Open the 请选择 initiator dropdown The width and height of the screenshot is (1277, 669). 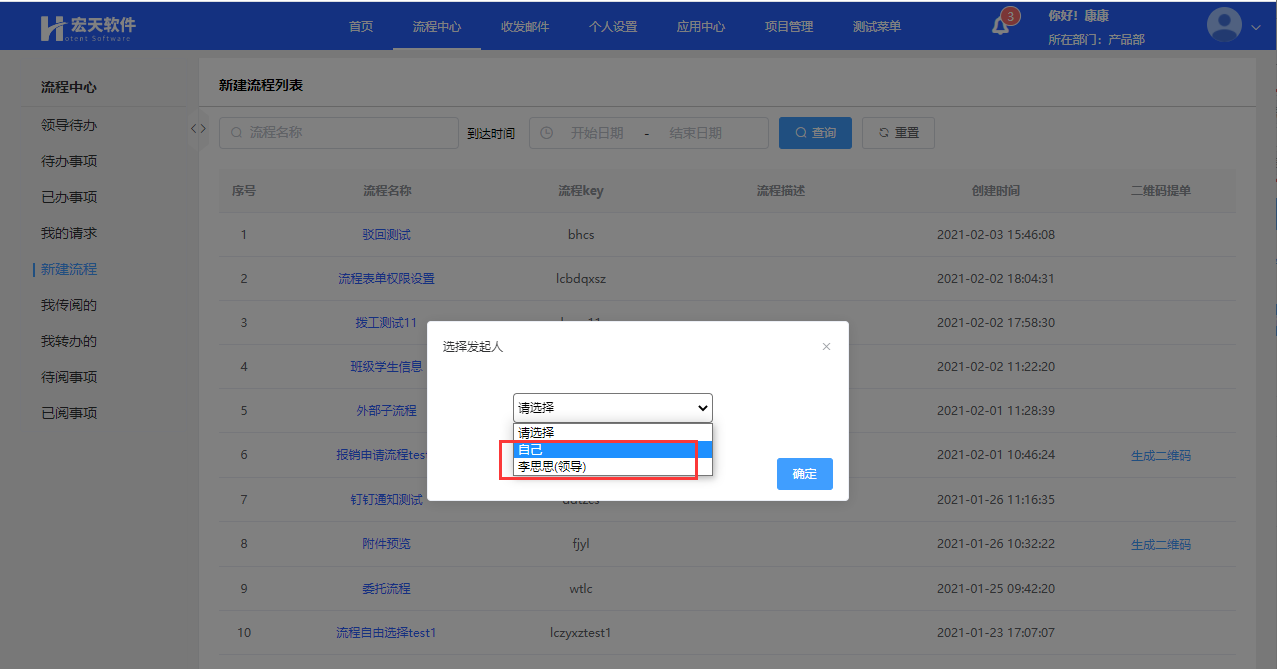tap(612, 408)
